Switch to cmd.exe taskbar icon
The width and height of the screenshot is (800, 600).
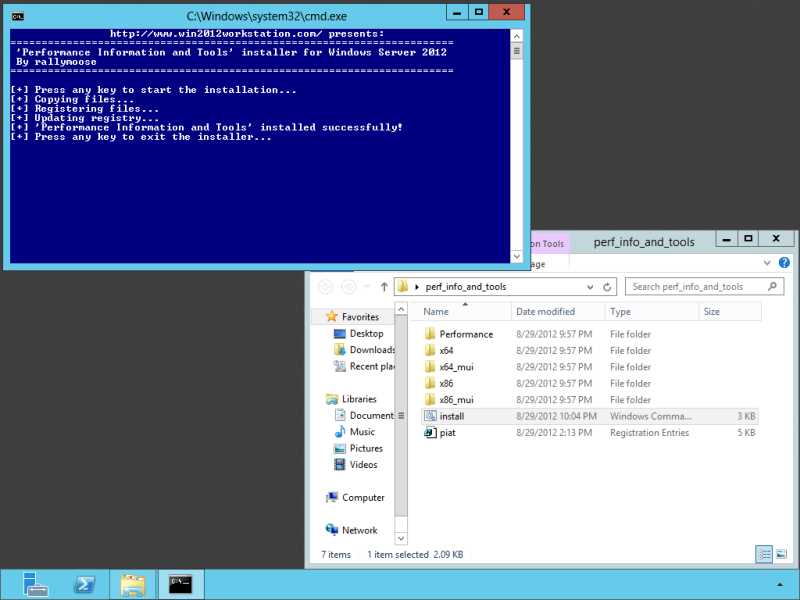(x=181, y=585)
